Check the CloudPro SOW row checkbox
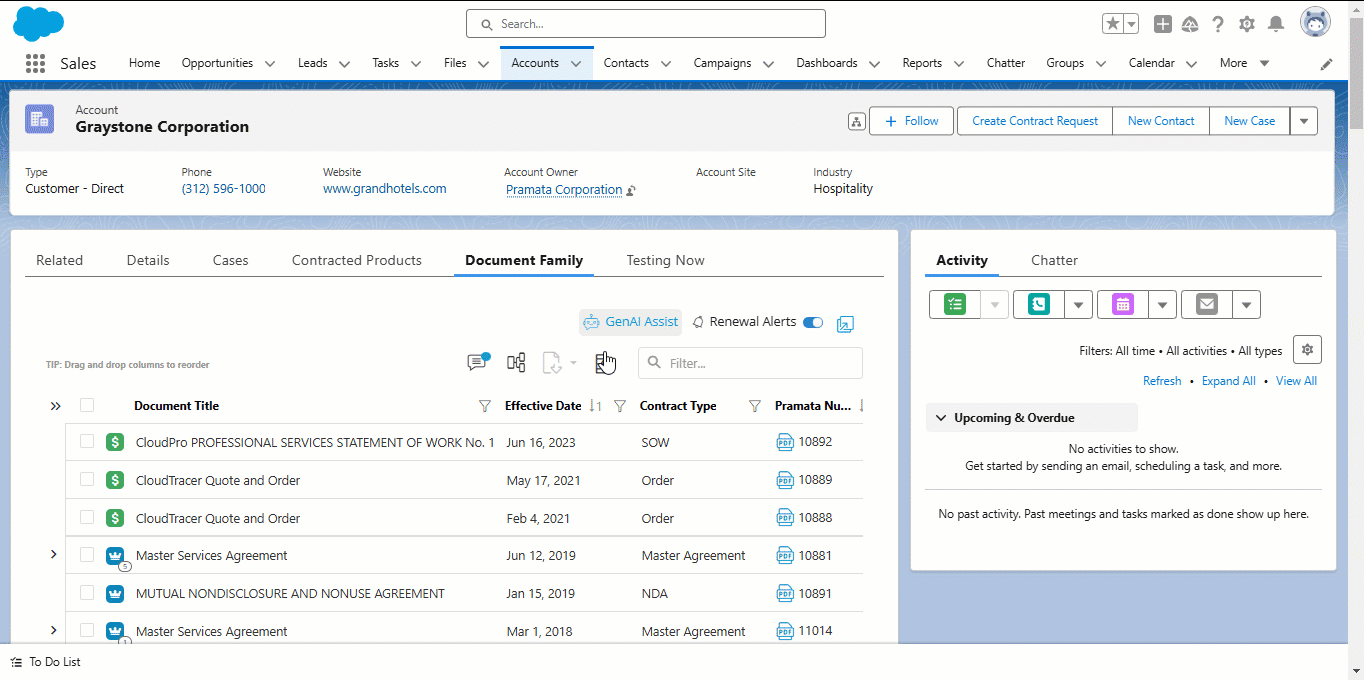Image resolution: width=1364 pixels, height=680 pixels. click(x=87, y=441)
